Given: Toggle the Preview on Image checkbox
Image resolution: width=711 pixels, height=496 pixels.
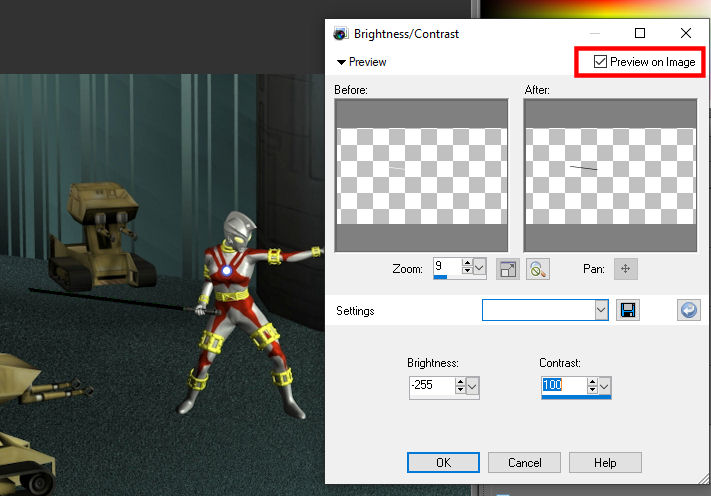Looking at the screenshot, I should coord(600,62).
